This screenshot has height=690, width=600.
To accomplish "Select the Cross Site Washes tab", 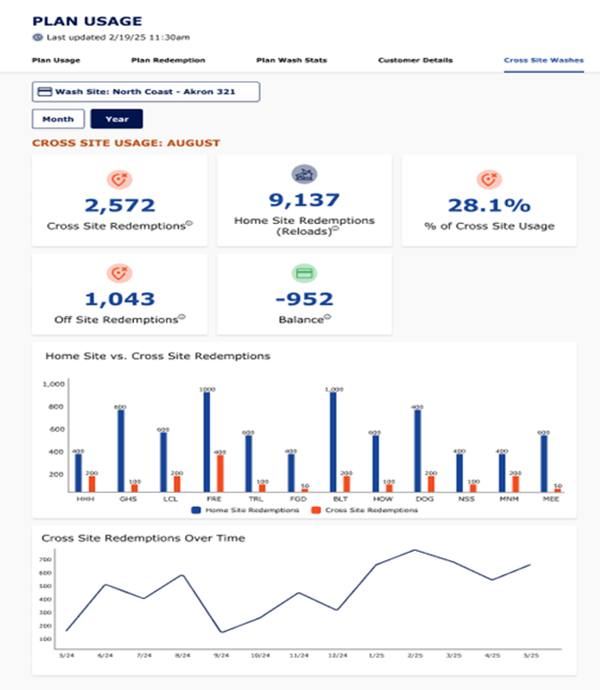I will coord(542,60).
